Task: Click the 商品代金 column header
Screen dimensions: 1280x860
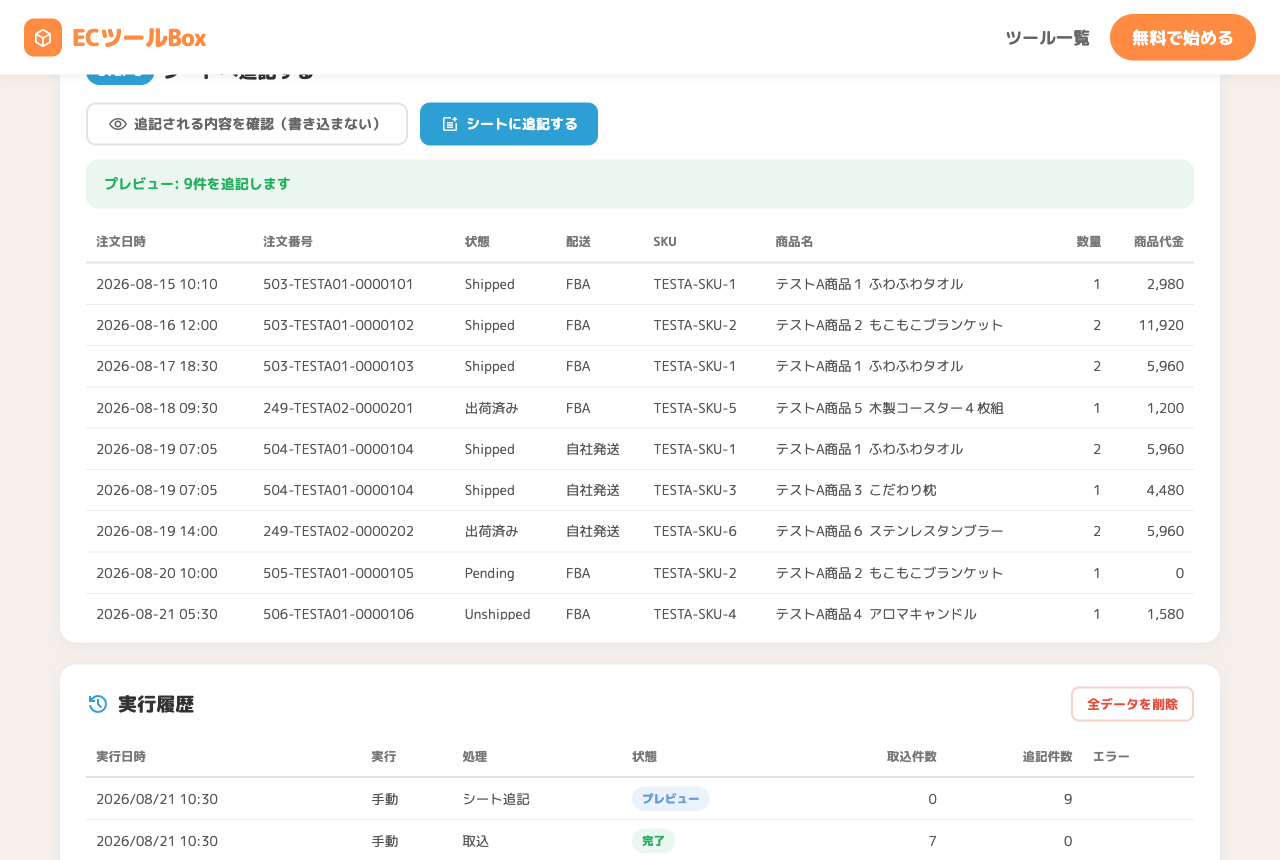Action: point(1159,242)
